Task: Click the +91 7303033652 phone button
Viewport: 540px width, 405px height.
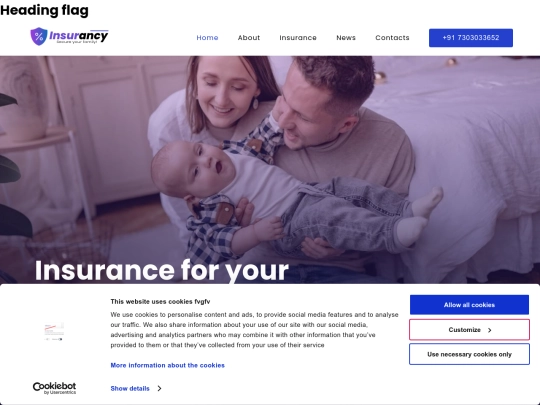Action: [471, 38]
